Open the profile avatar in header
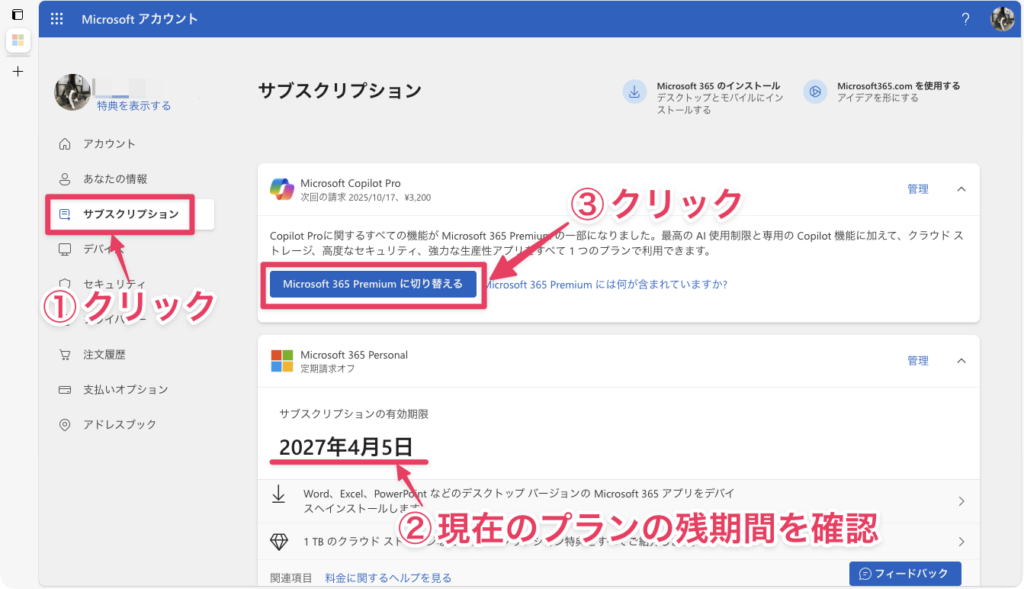Image resolution: width=1024 pixels, height=589 pixels. 1001,19
